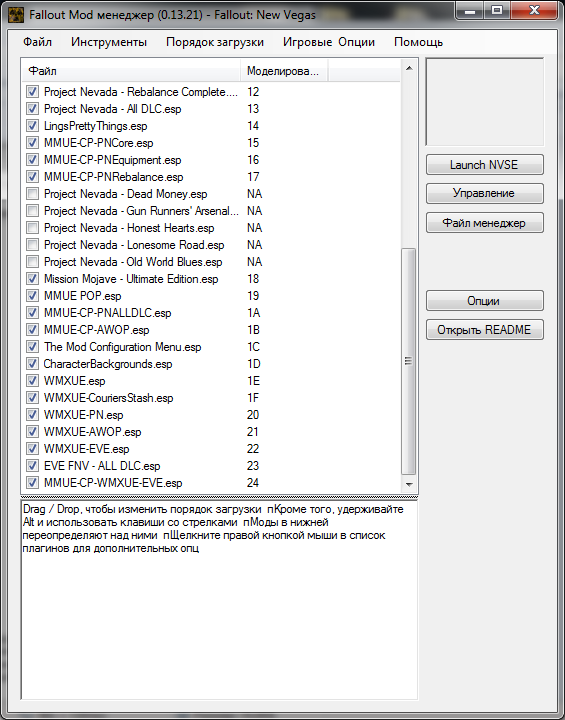The height and width of the screenshot is (720, 565).
Task: Click the plugin list scroll up arrow
Action: 409,68
